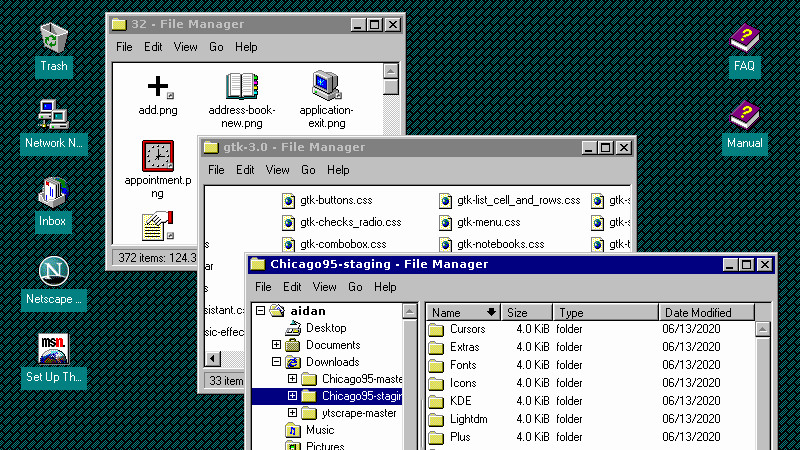Collapse the aidan home tree node
800x450 pixels.
[261, 311]
